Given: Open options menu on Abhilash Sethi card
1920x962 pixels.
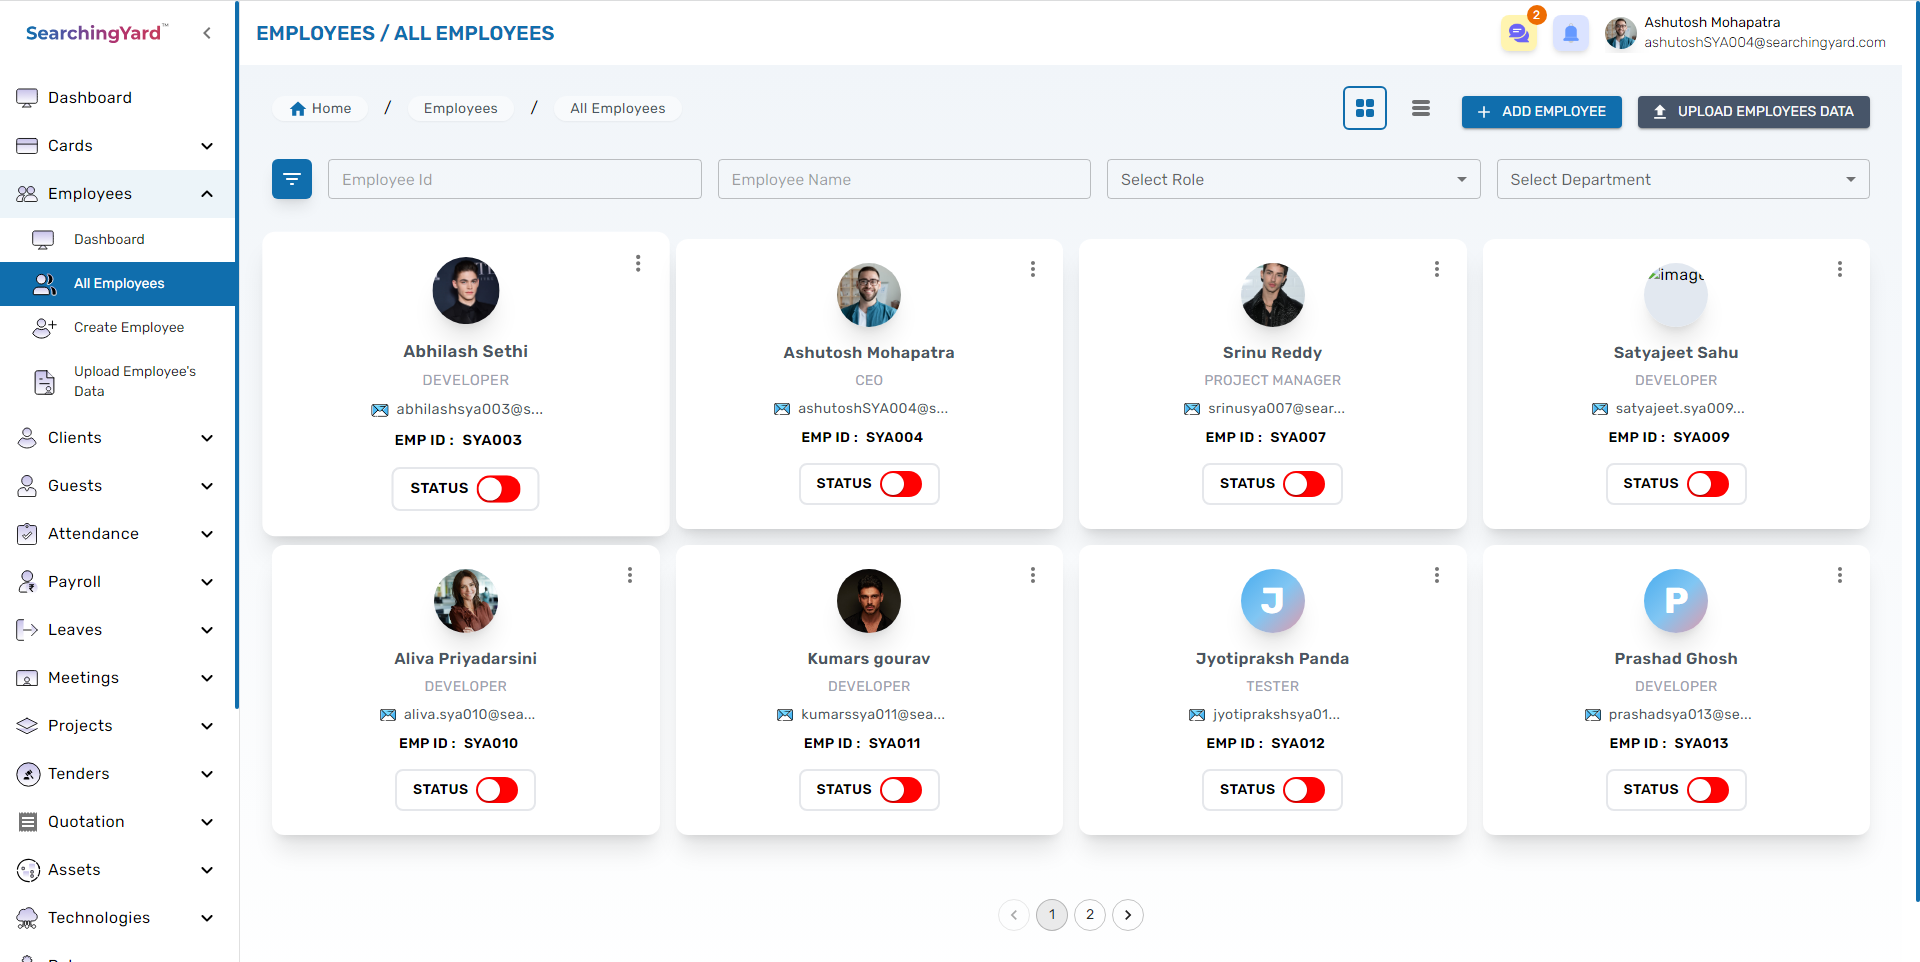Looking at the screenshot, I should [638, 263].
